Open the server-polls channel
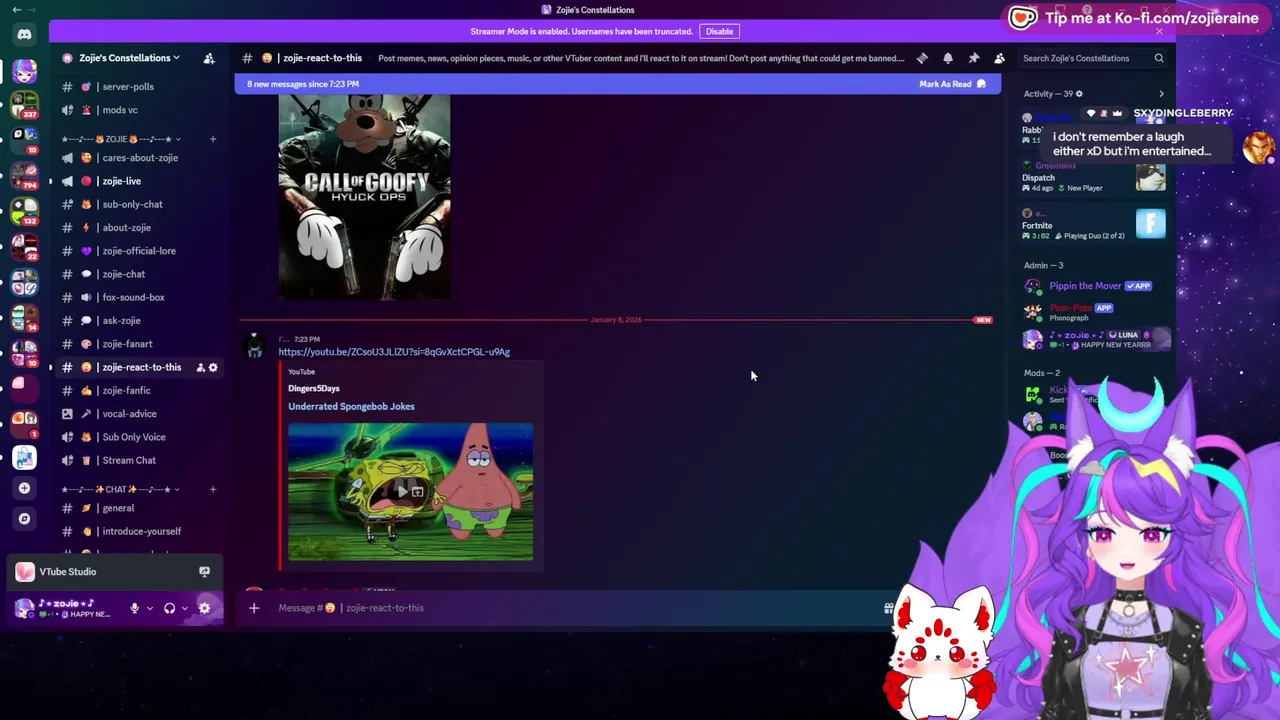Image resolution: width=1280 pixels, height=720 pixels. (139, 87)
